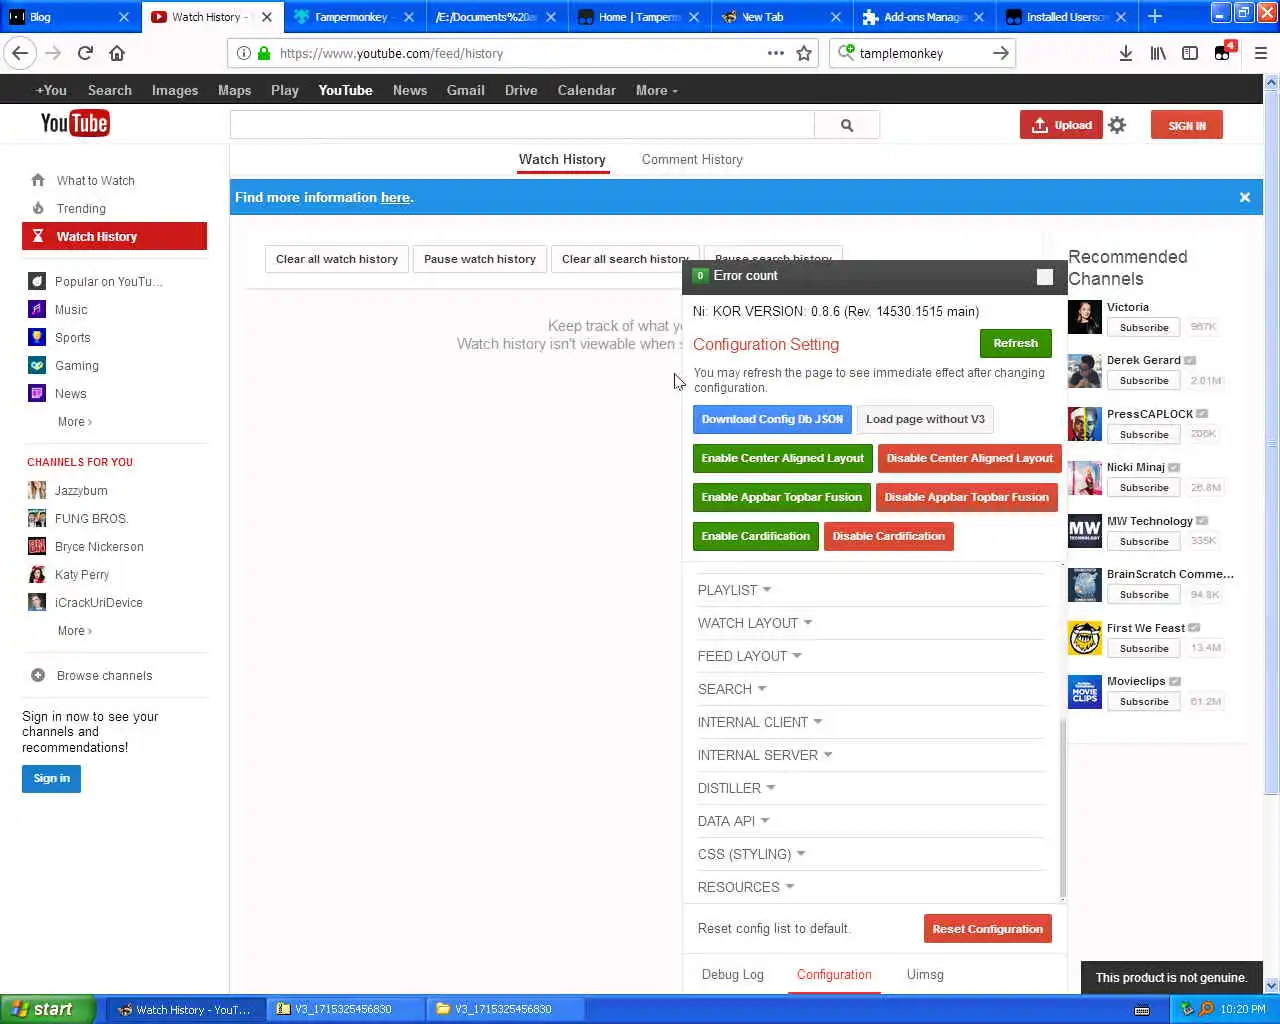Open PressCAPLOCK channel avatar
1280x1024 pixels.
click(1085, 424)
